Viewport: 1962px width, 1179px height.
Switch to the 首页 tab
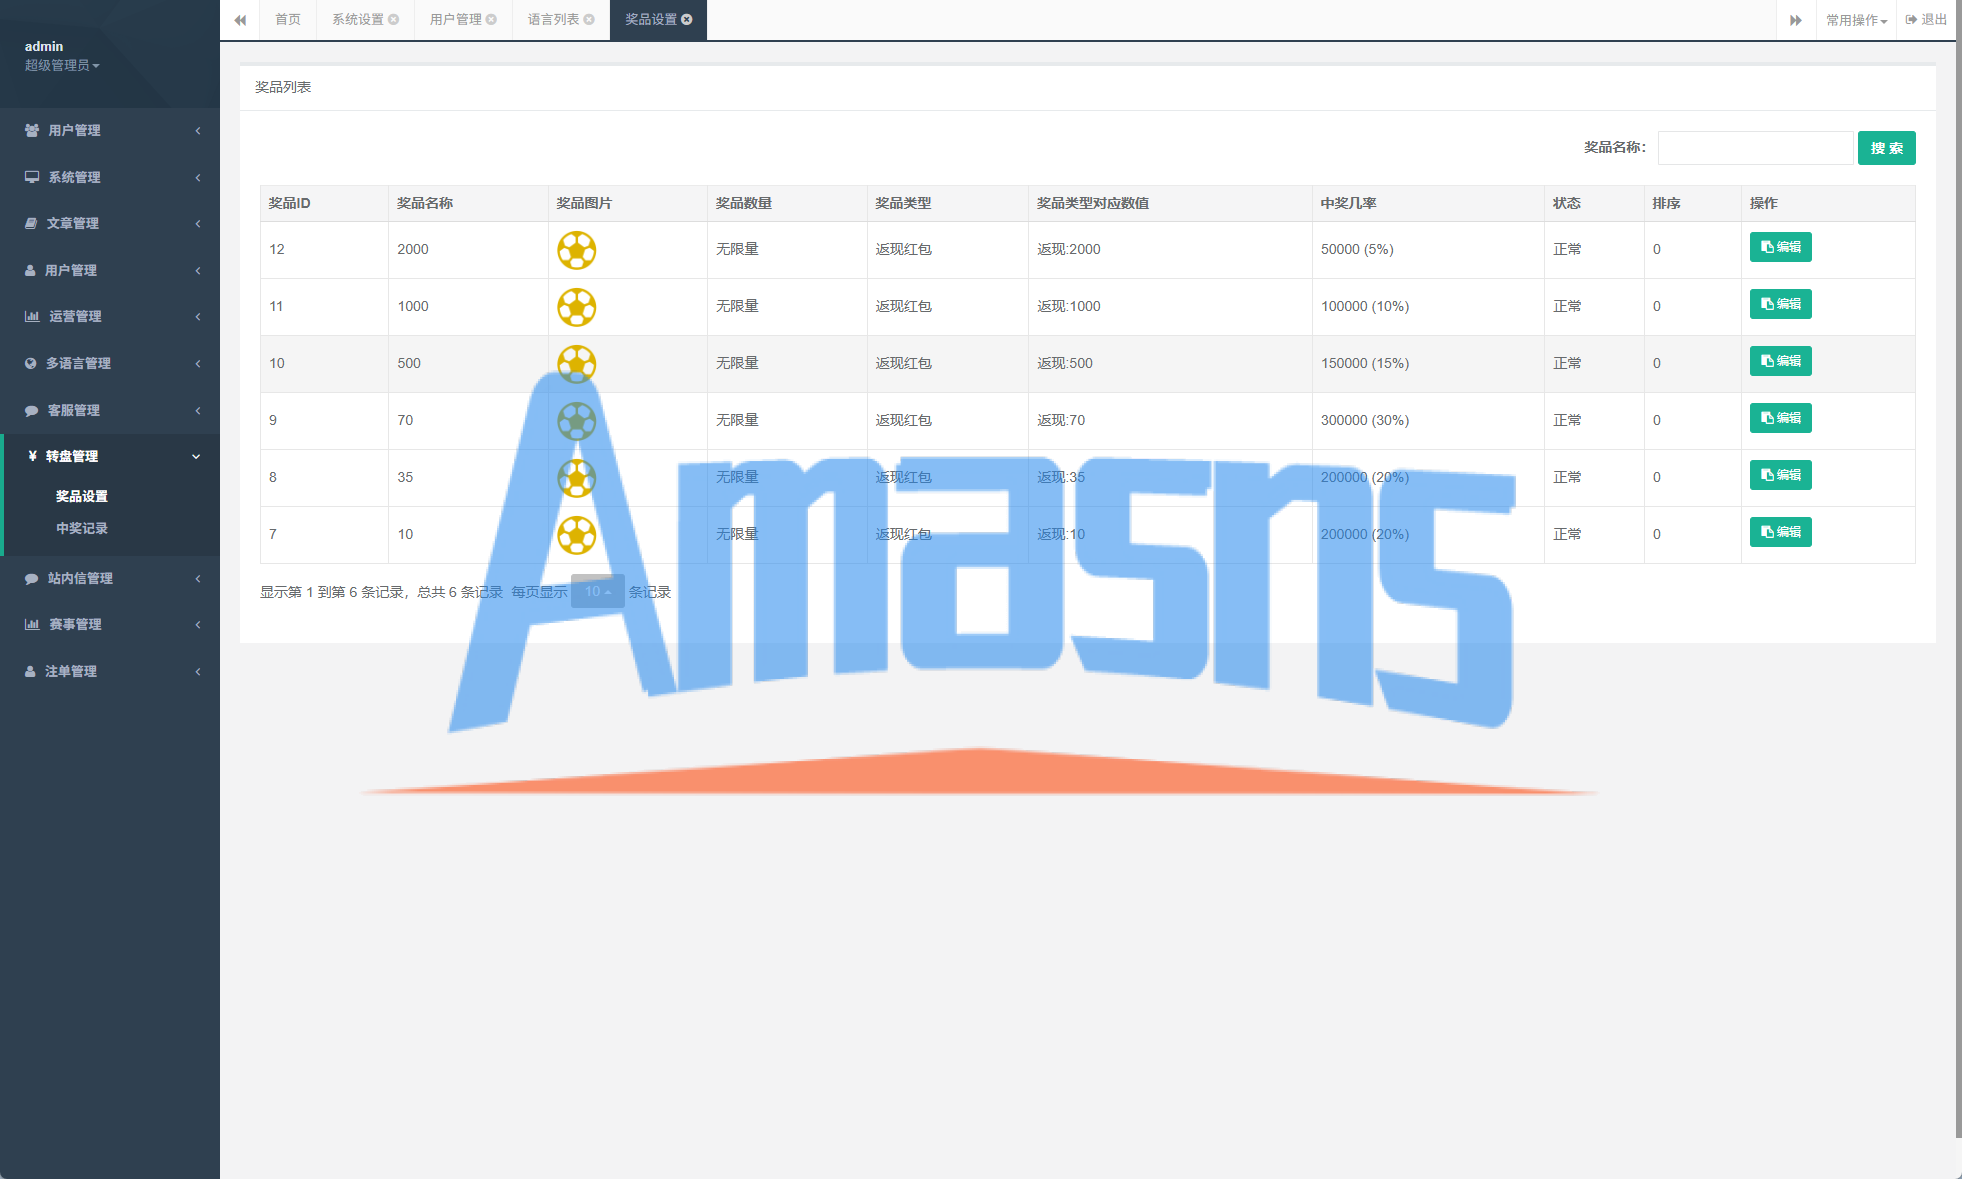tap(288, 20)
